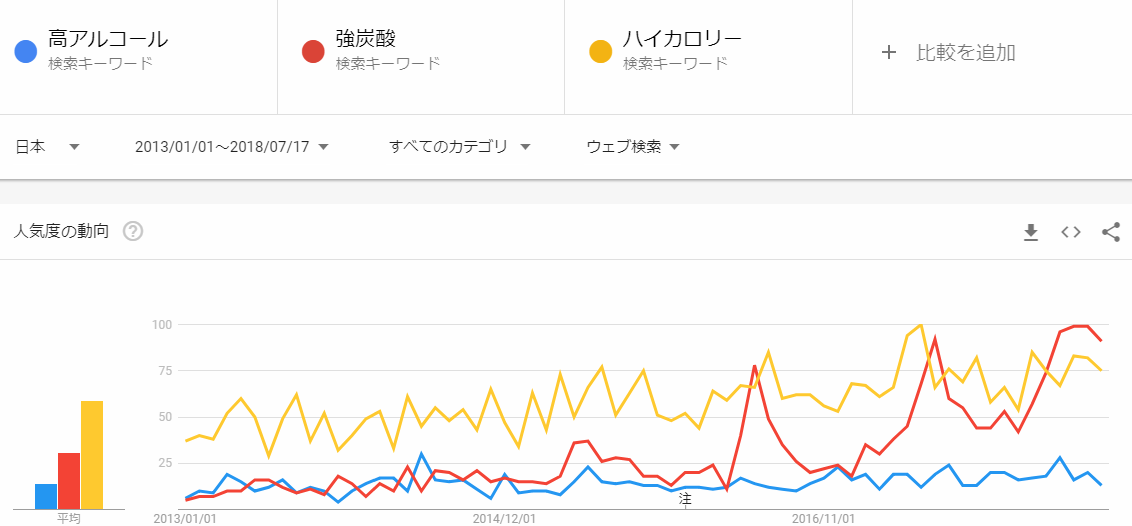Viewport: 1132px width, 526px height.
Task: Click 比較を追加 to add a term
Action: coord(965,53)
